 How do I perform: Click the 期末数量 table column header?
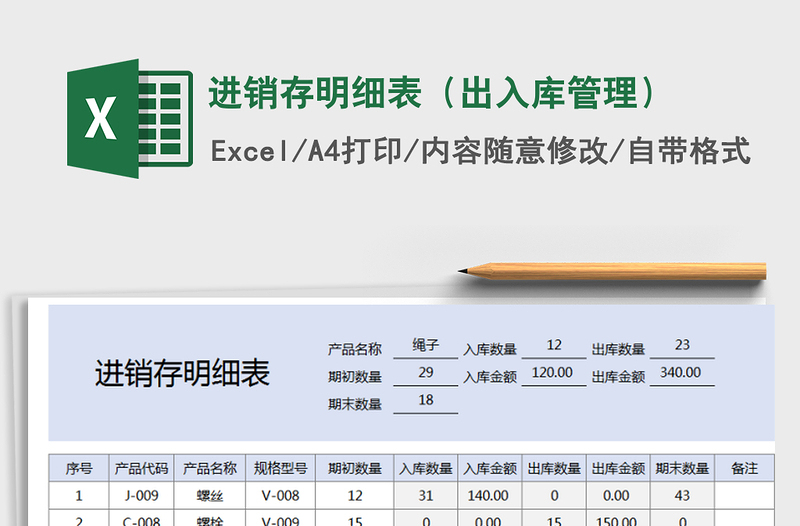tap(682, 468)
